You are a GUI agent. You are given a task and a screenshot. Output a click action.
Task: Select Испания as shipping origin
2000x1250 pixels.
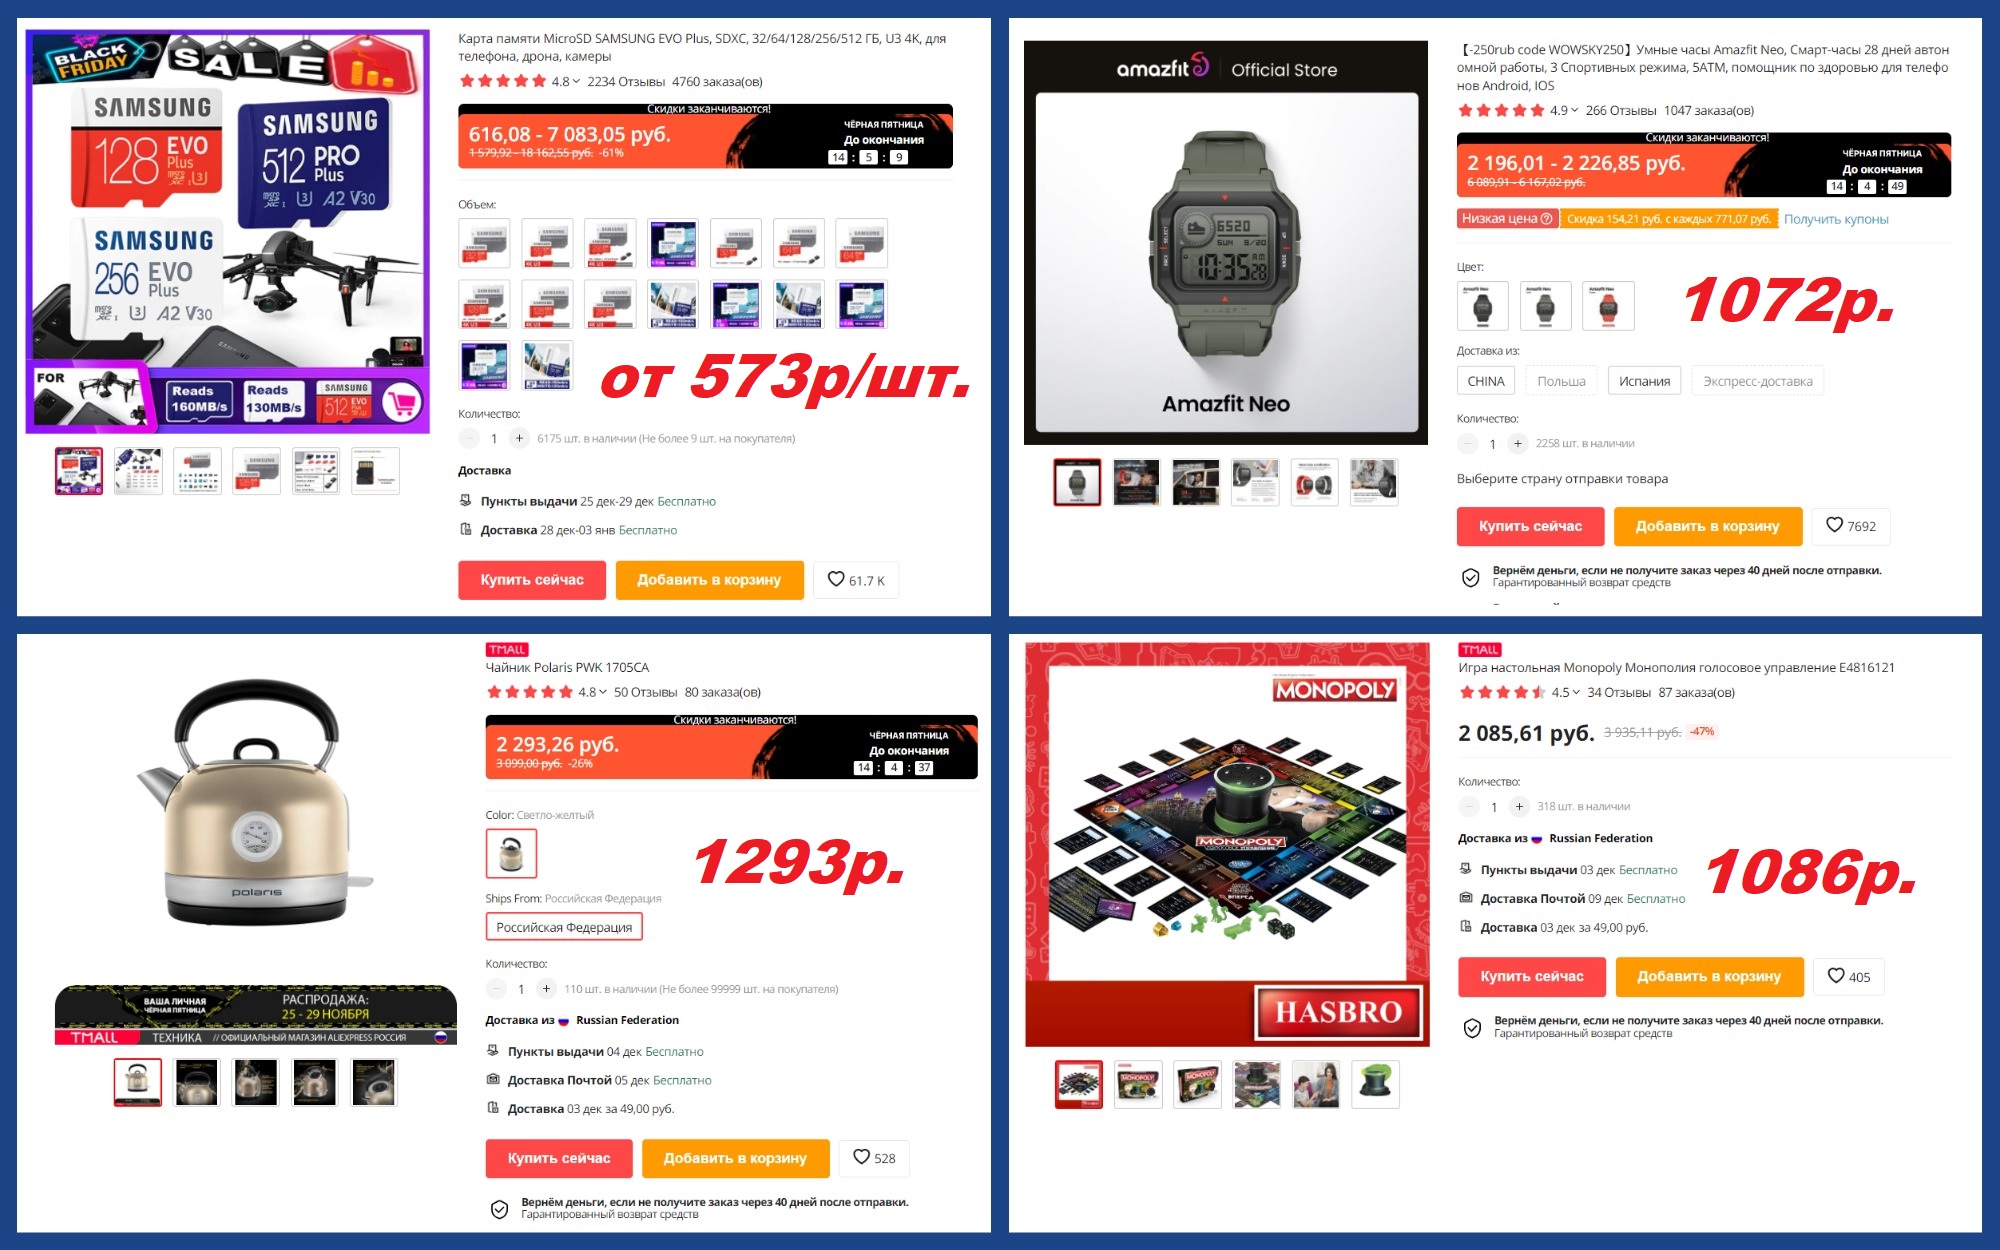pos(1644,381)
